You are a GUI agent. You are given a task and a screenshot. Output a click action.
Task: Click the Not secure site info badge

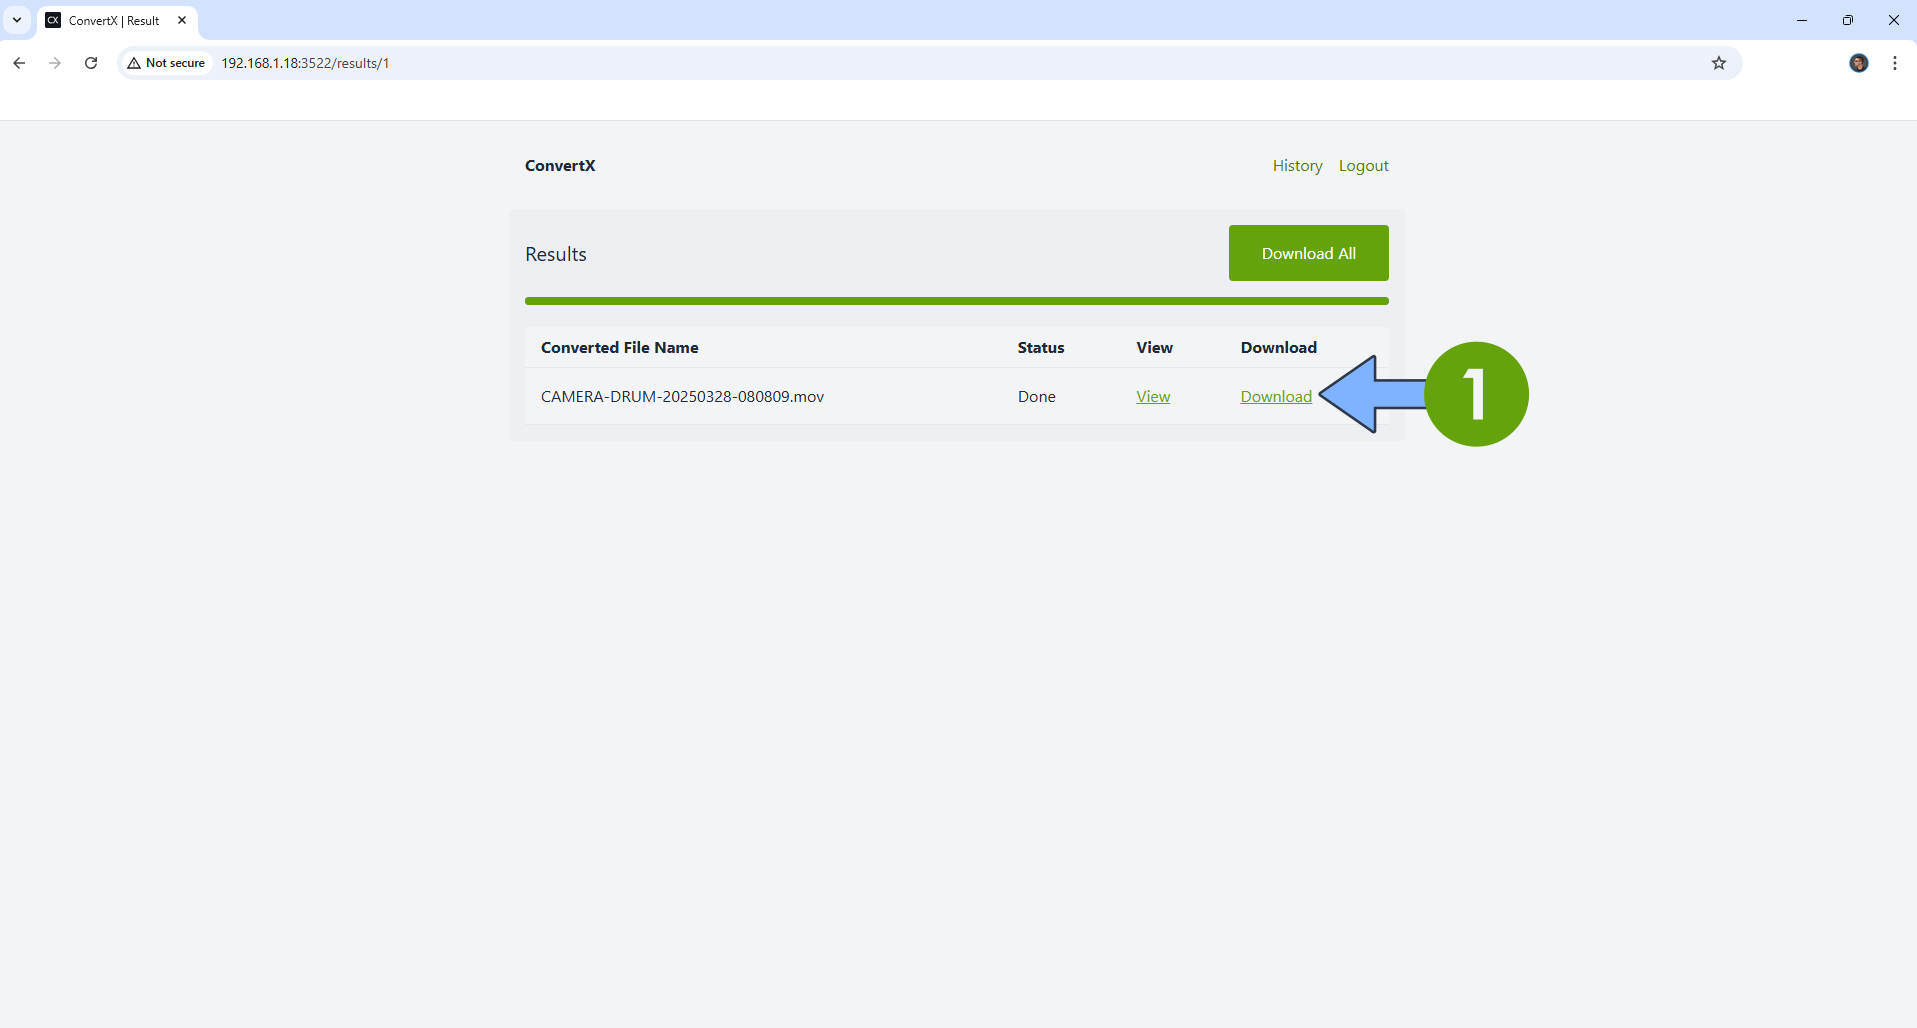tap(166, 63)
